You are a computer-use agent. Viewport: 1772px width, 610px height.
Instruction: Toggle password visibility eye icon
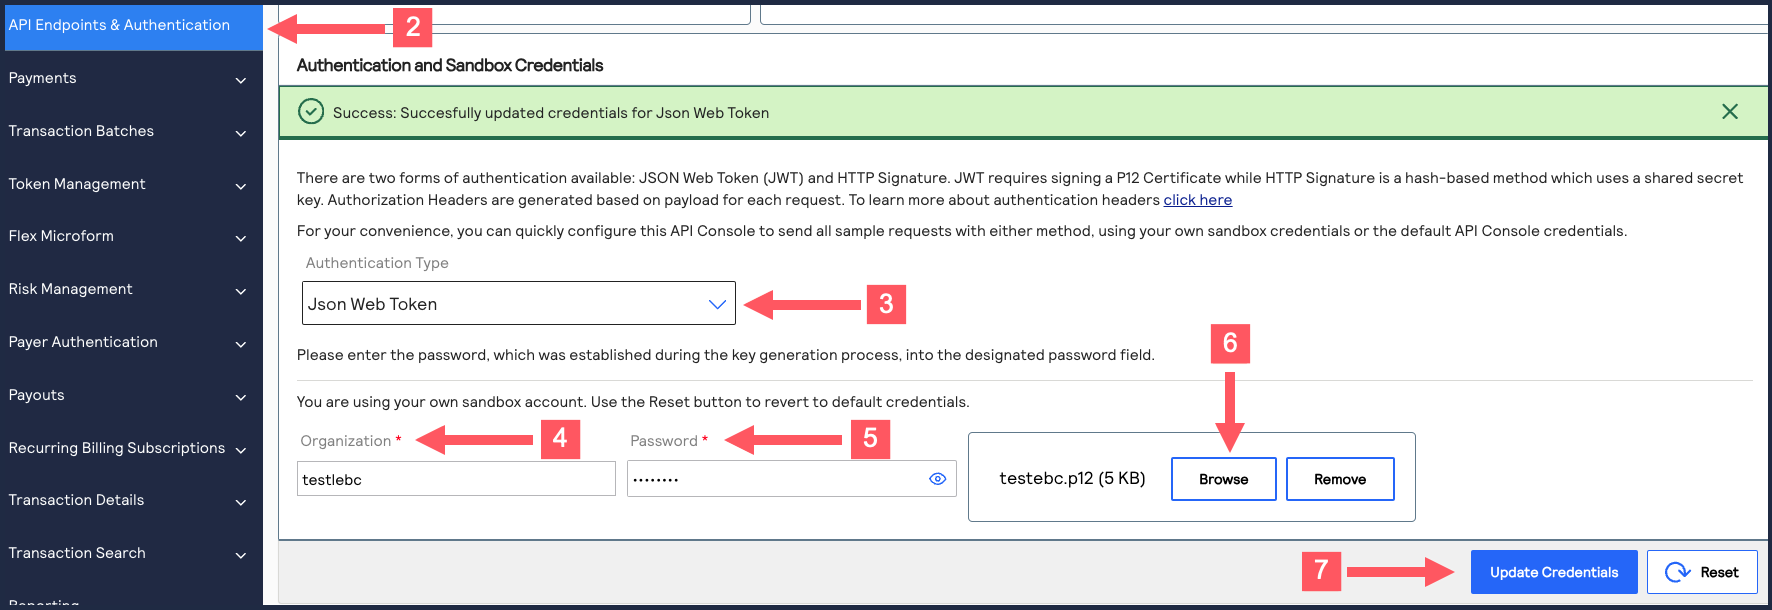(937, 479)
